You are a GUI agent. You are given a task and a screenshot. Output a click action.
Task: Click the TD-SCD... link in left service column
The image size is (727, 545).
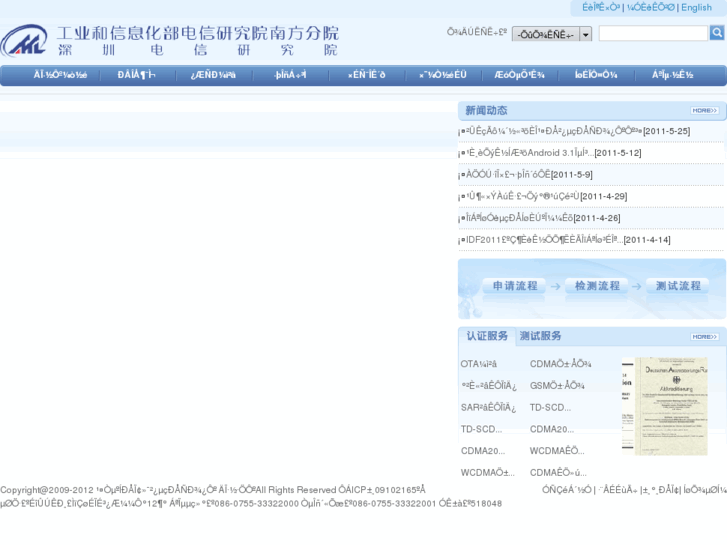[481, 430]
